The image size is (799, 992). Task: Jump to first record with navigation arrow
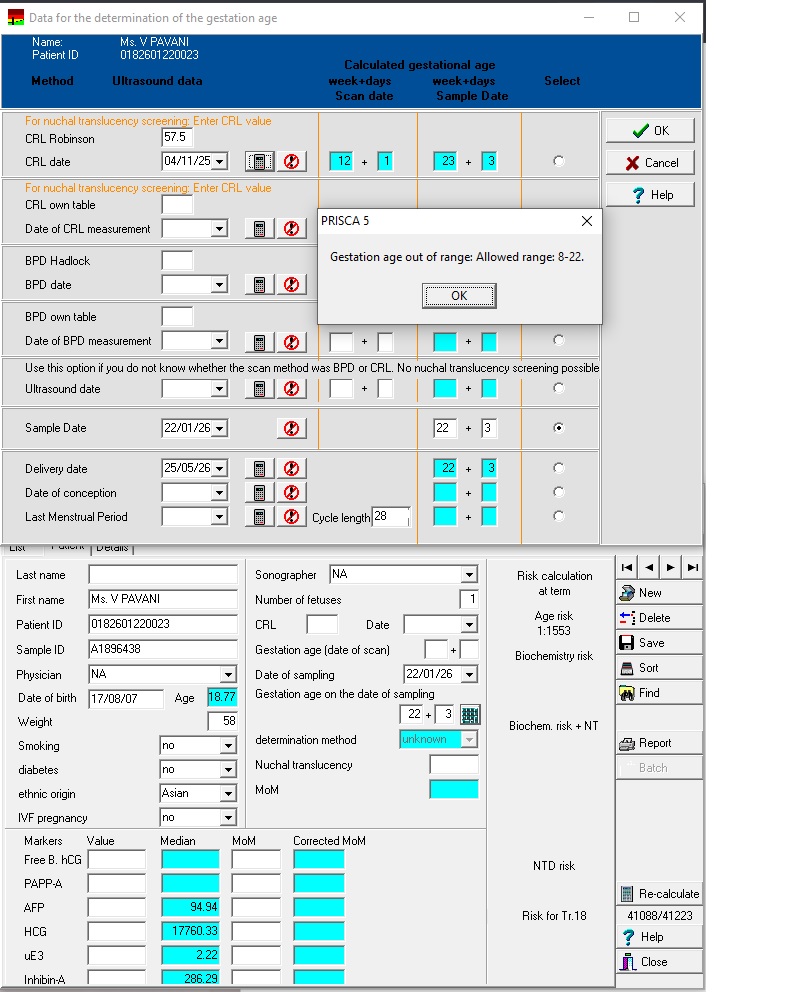(x=627, y=568)
